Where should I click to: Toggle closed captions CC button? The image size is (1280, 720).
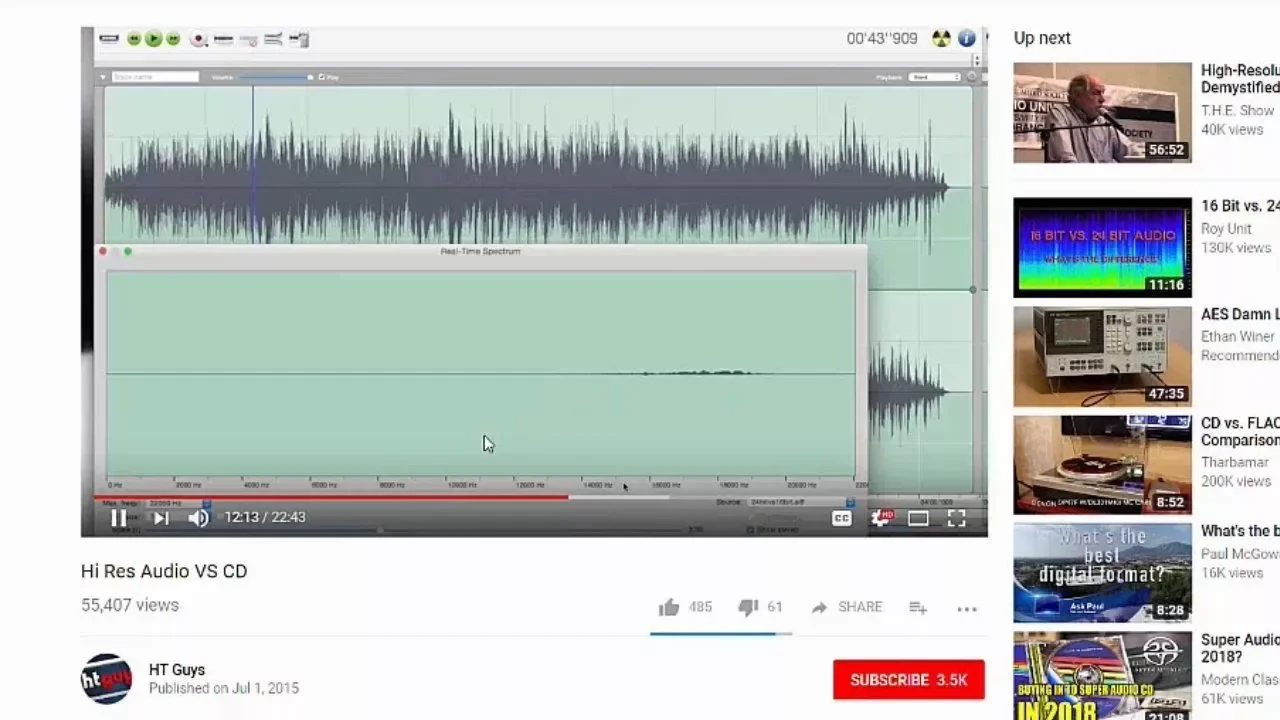point(841,518)
